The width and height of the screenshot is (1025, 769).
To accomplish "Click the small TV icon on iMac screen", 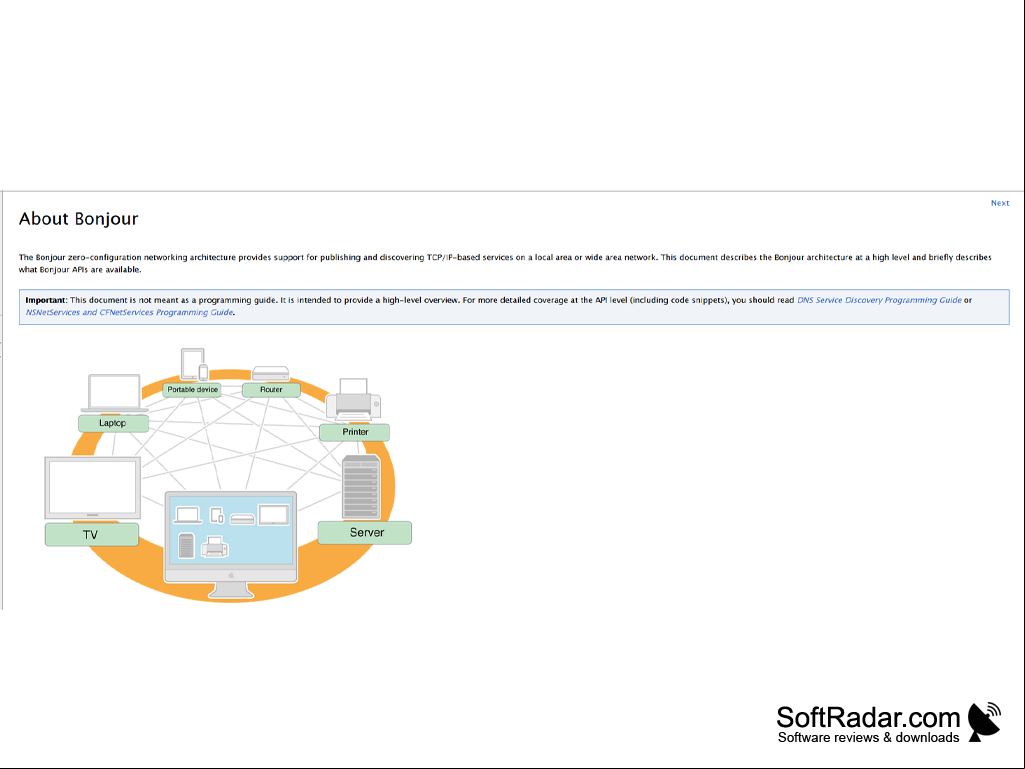I will (x=274, y=515).
